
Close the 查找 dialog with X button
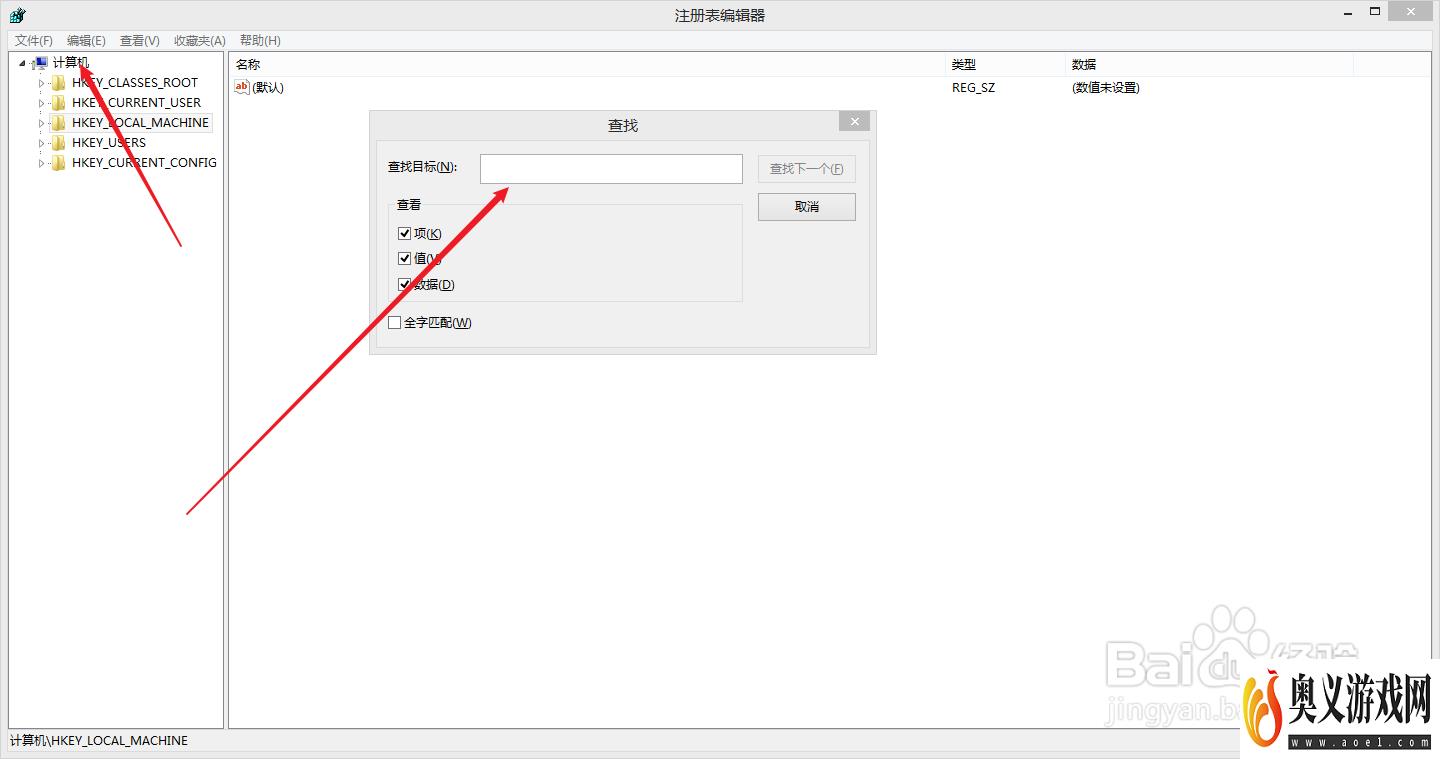pos(854,121)
